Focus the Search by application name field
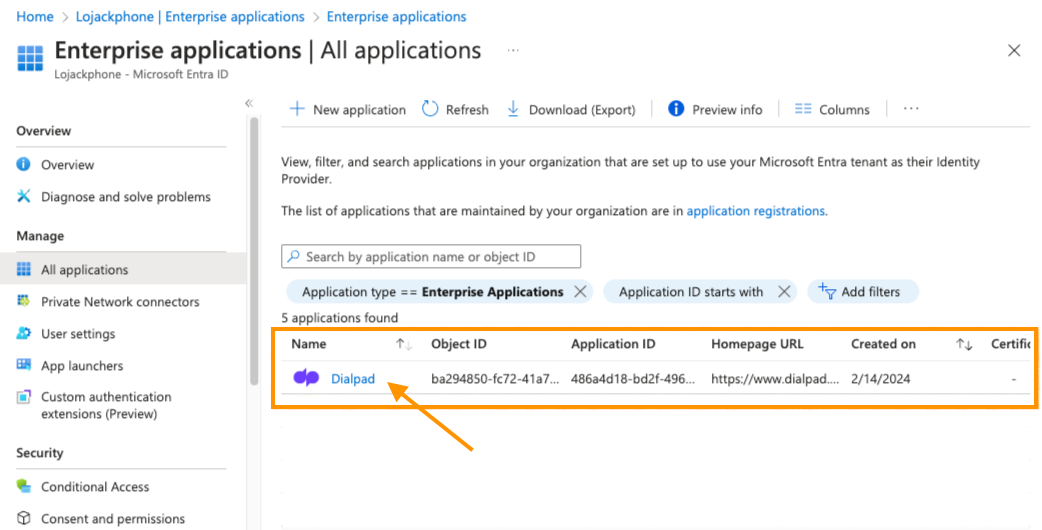The width and height of the screenshot is (1042, 530). 431,256
